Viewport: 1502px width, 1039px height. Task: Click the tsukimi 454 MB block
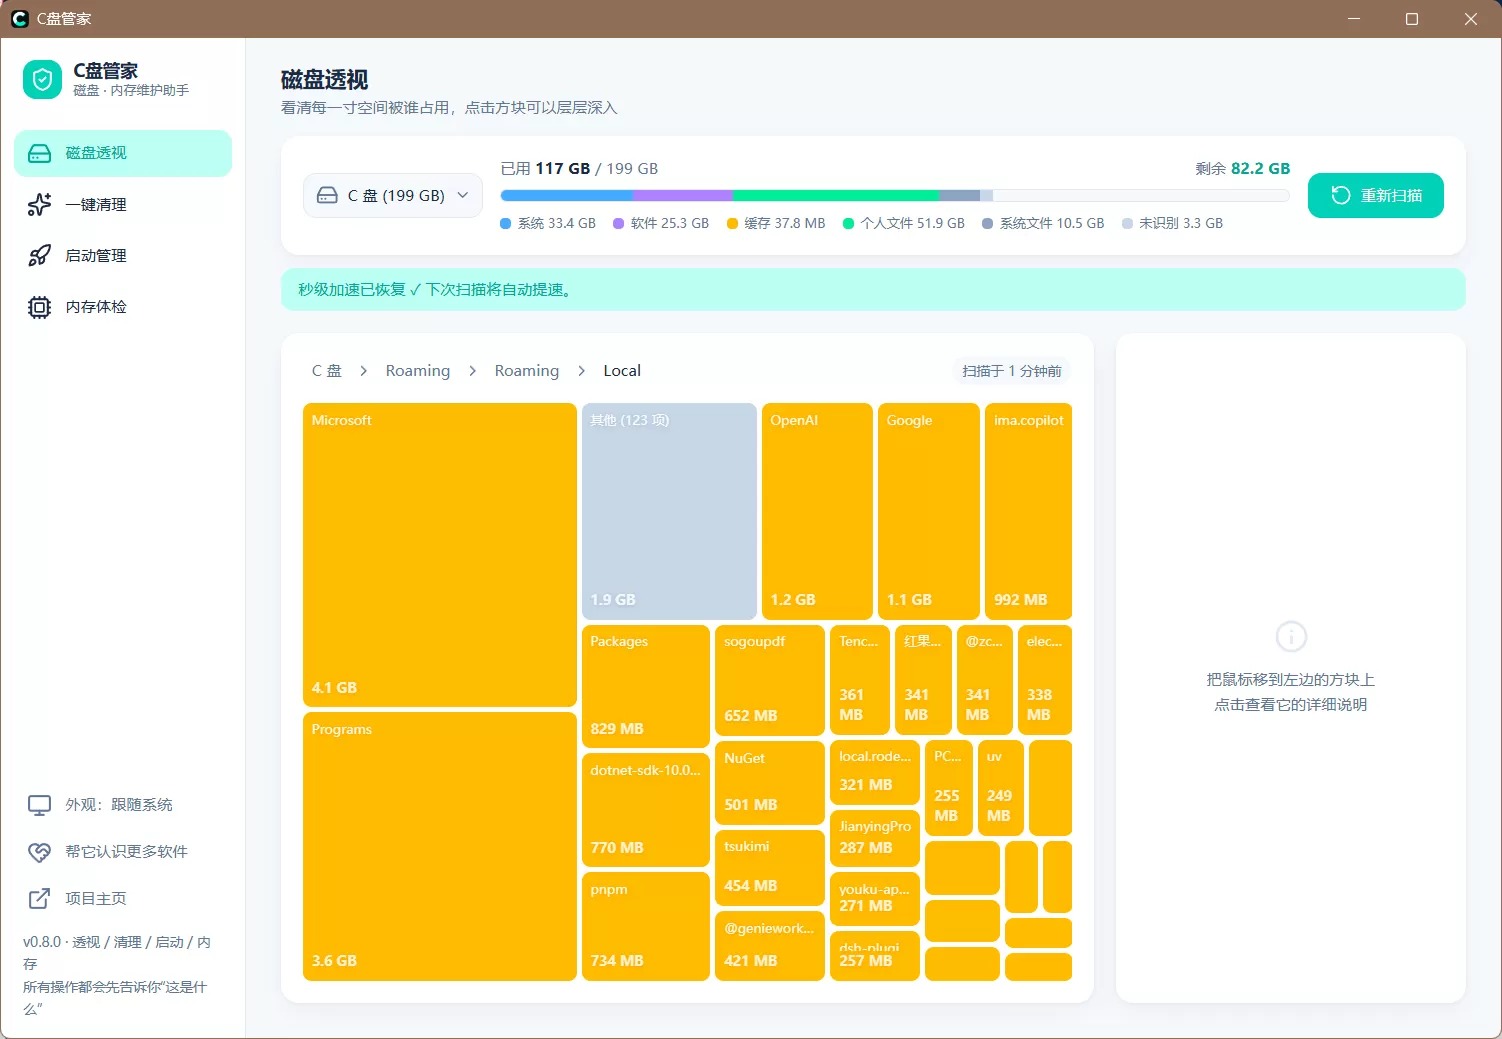pyautogui.click(x=770, y=868)
